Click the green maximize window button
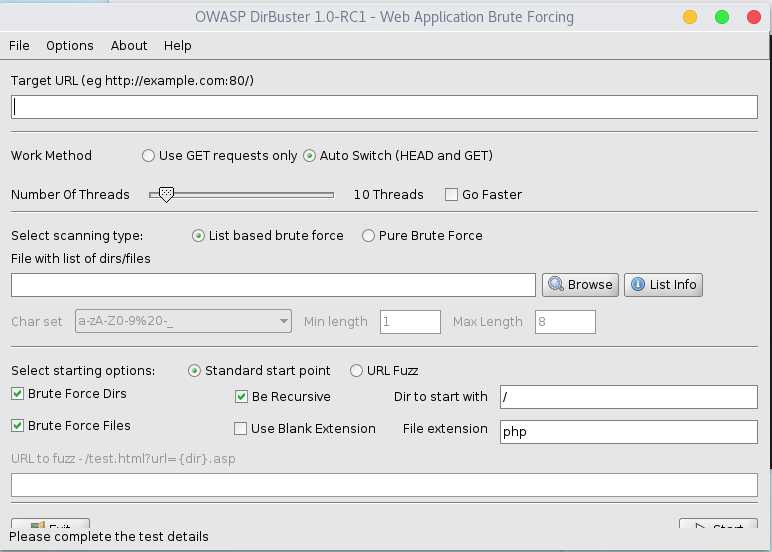Viewport: 772px width, 552px height. (722, 17)
